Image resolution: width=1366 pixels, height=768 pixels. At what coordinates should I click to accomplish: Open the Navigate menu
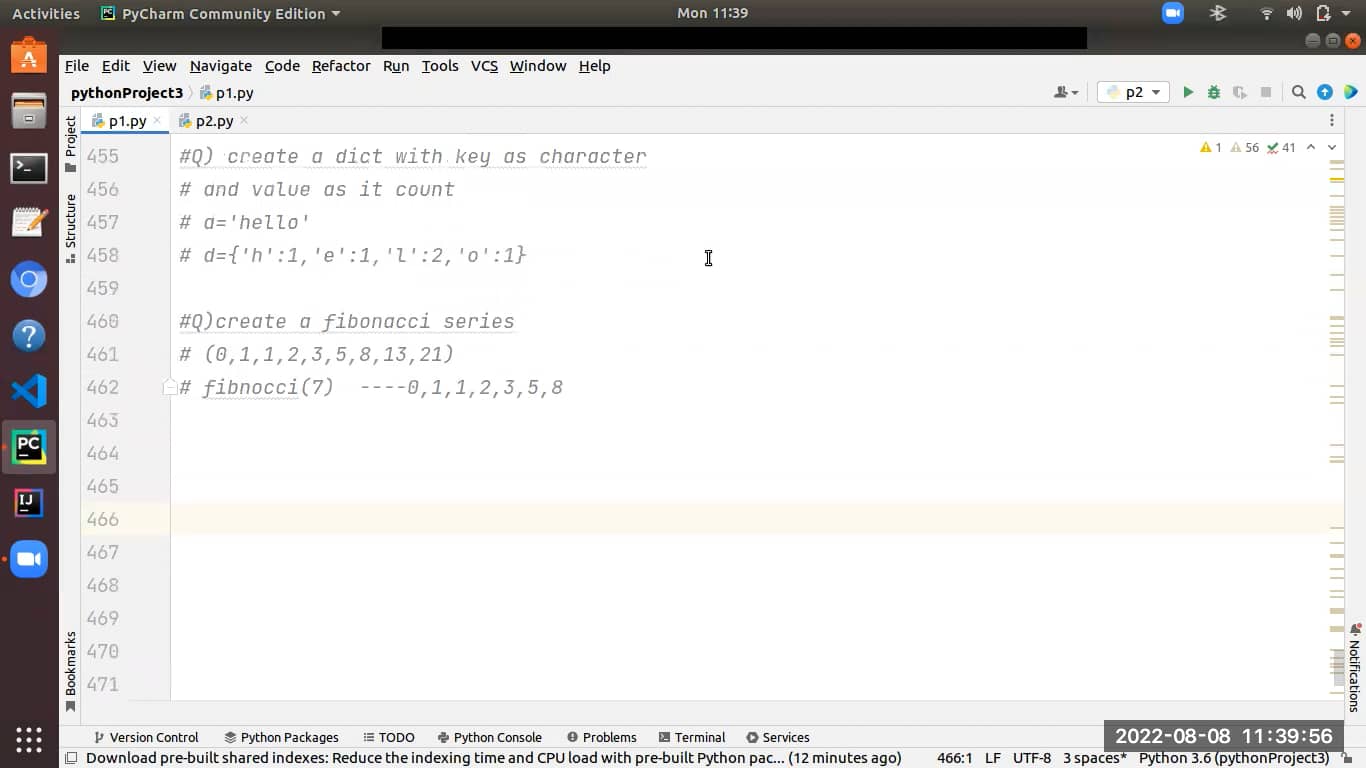221,65
